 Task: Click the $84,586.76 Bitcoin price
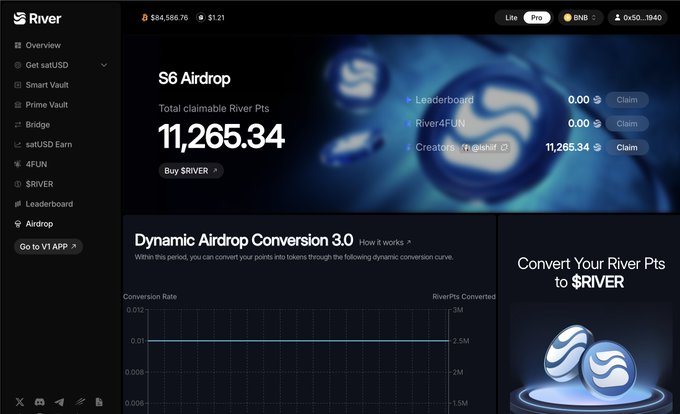pyautogui.click(x=169, y=18)
